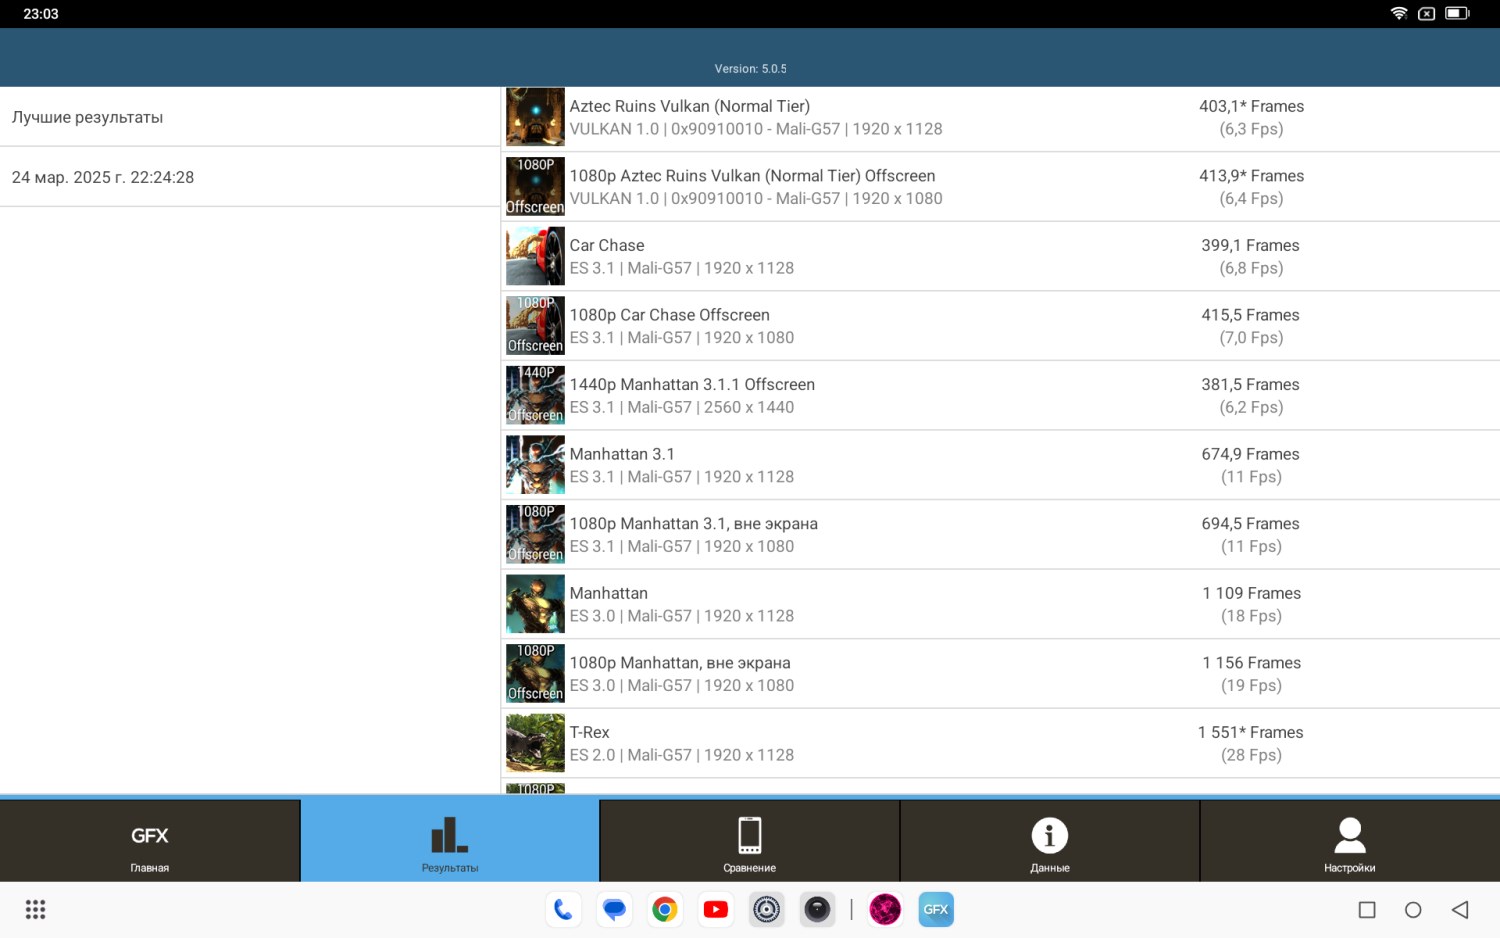This screenshot has height=938, width=1500.
Task: Click the 1080p Manhattan, вне экрана thumbnail
Action: click(x=535, y=673)
